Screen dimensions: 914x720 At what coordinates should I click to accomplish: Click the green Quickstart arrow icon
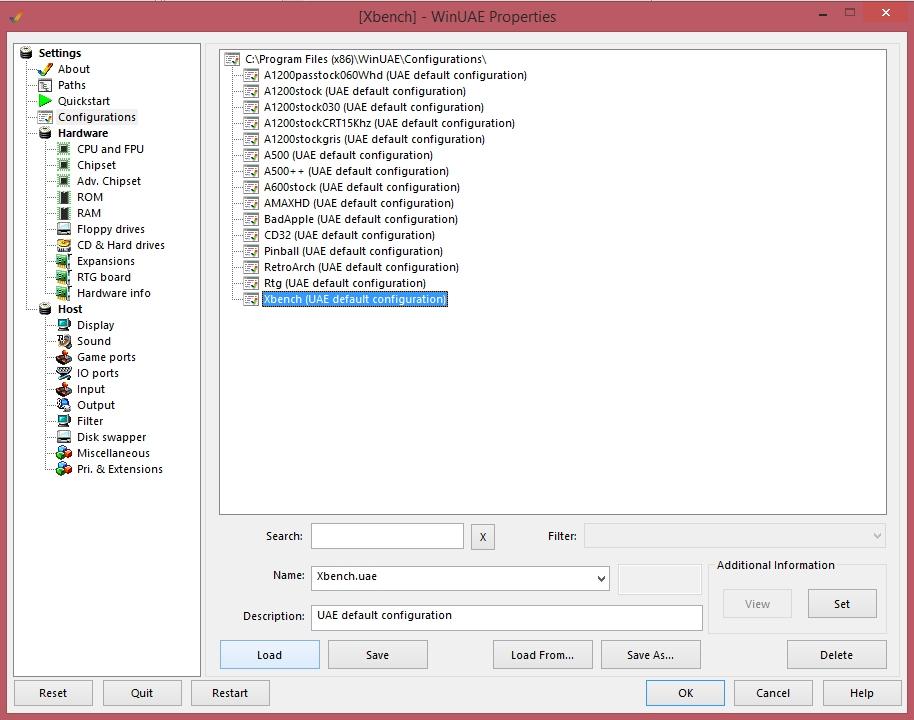point(45,101)
